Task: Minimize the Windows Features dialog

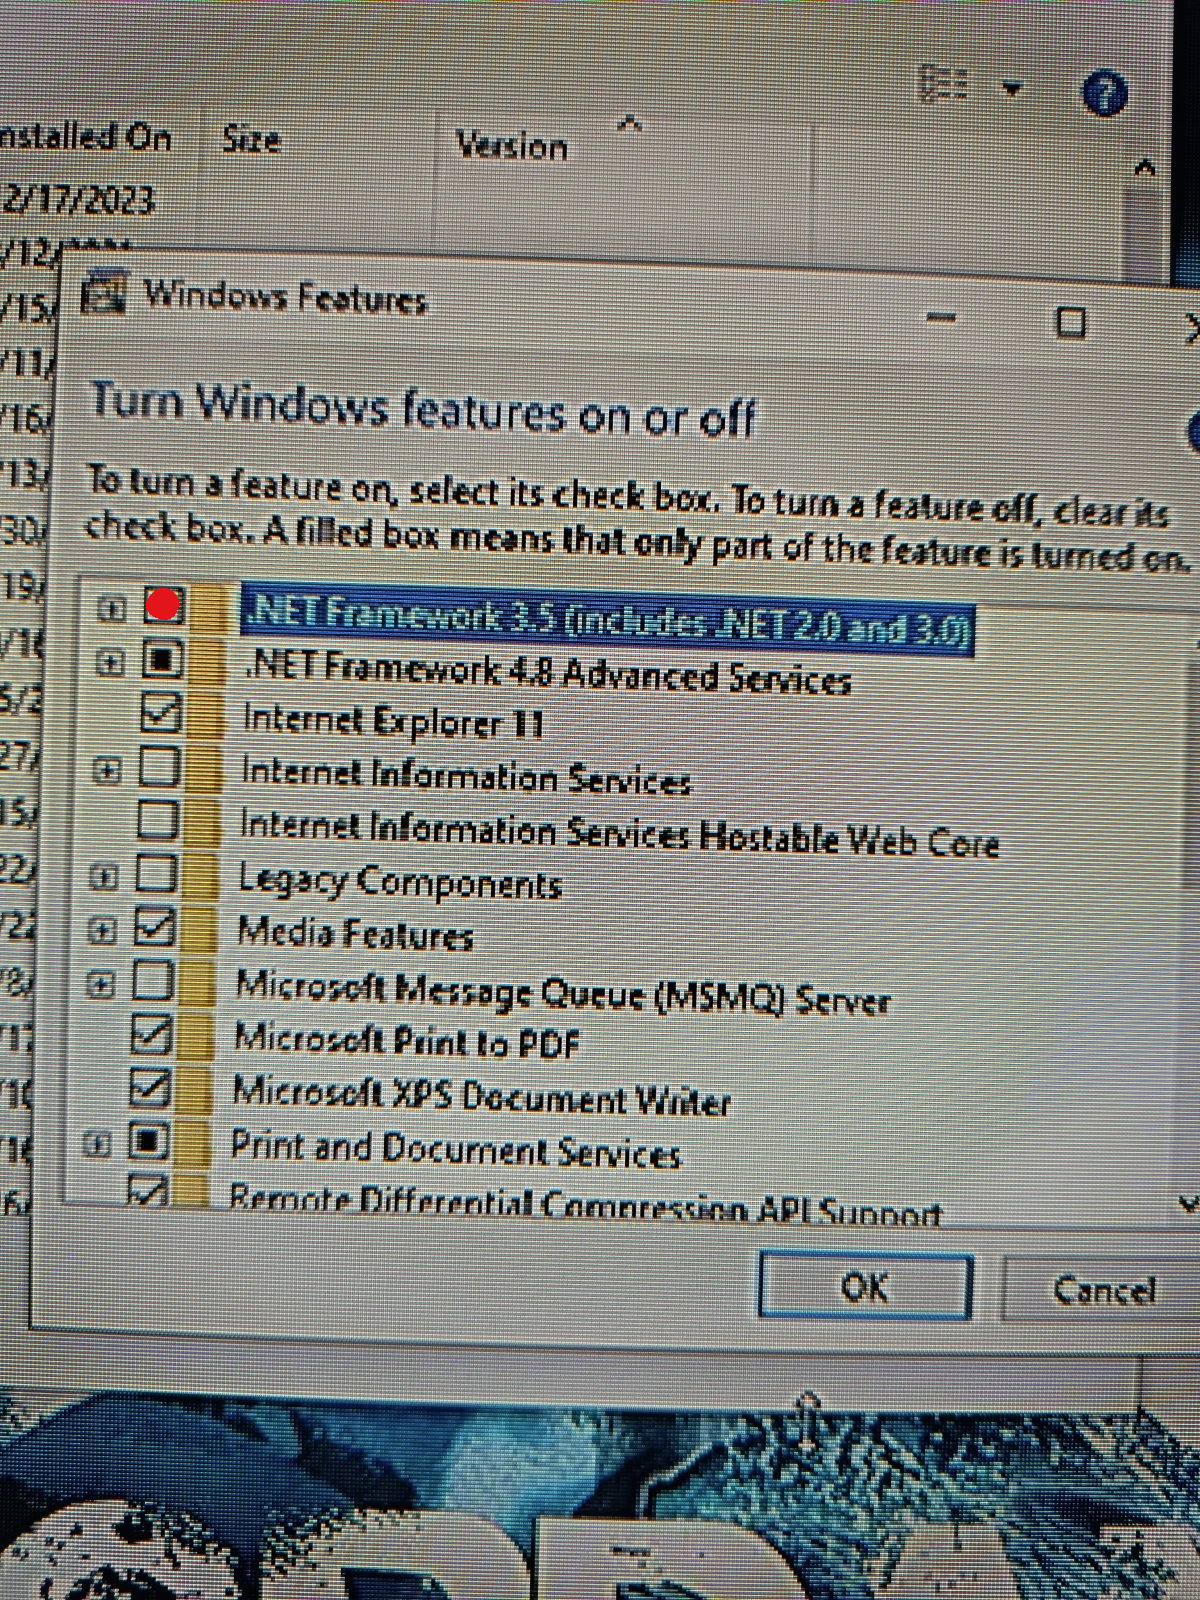Action: (x=940, y=318)
